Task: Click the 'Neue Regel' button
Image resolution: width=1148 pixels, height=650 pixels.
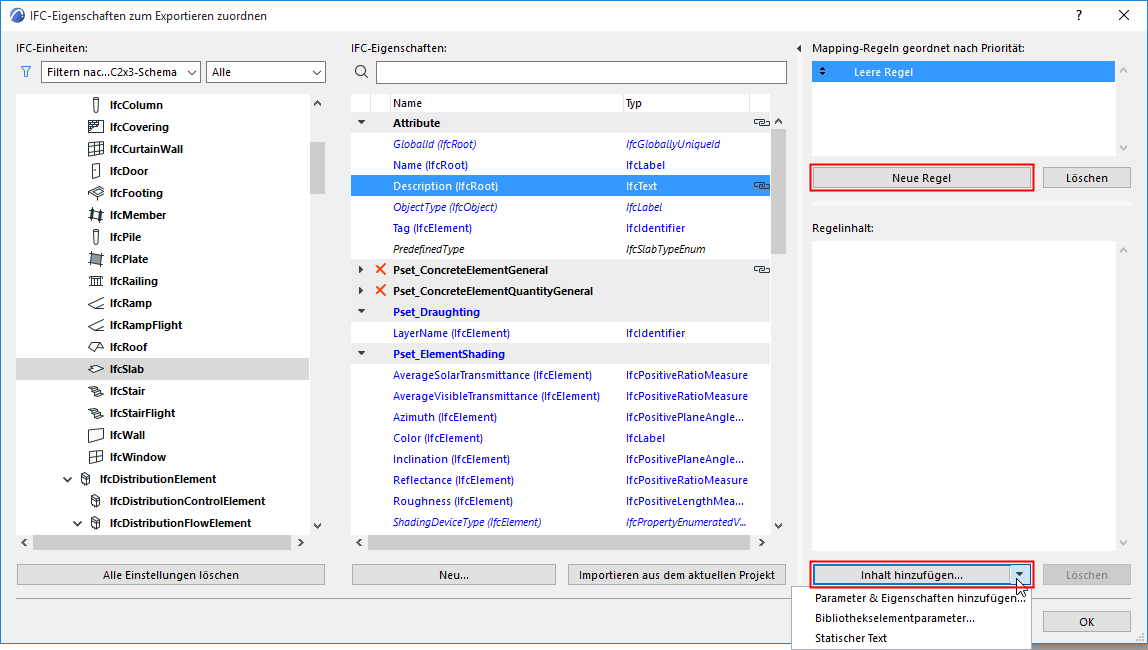Action: pos(921,178)
